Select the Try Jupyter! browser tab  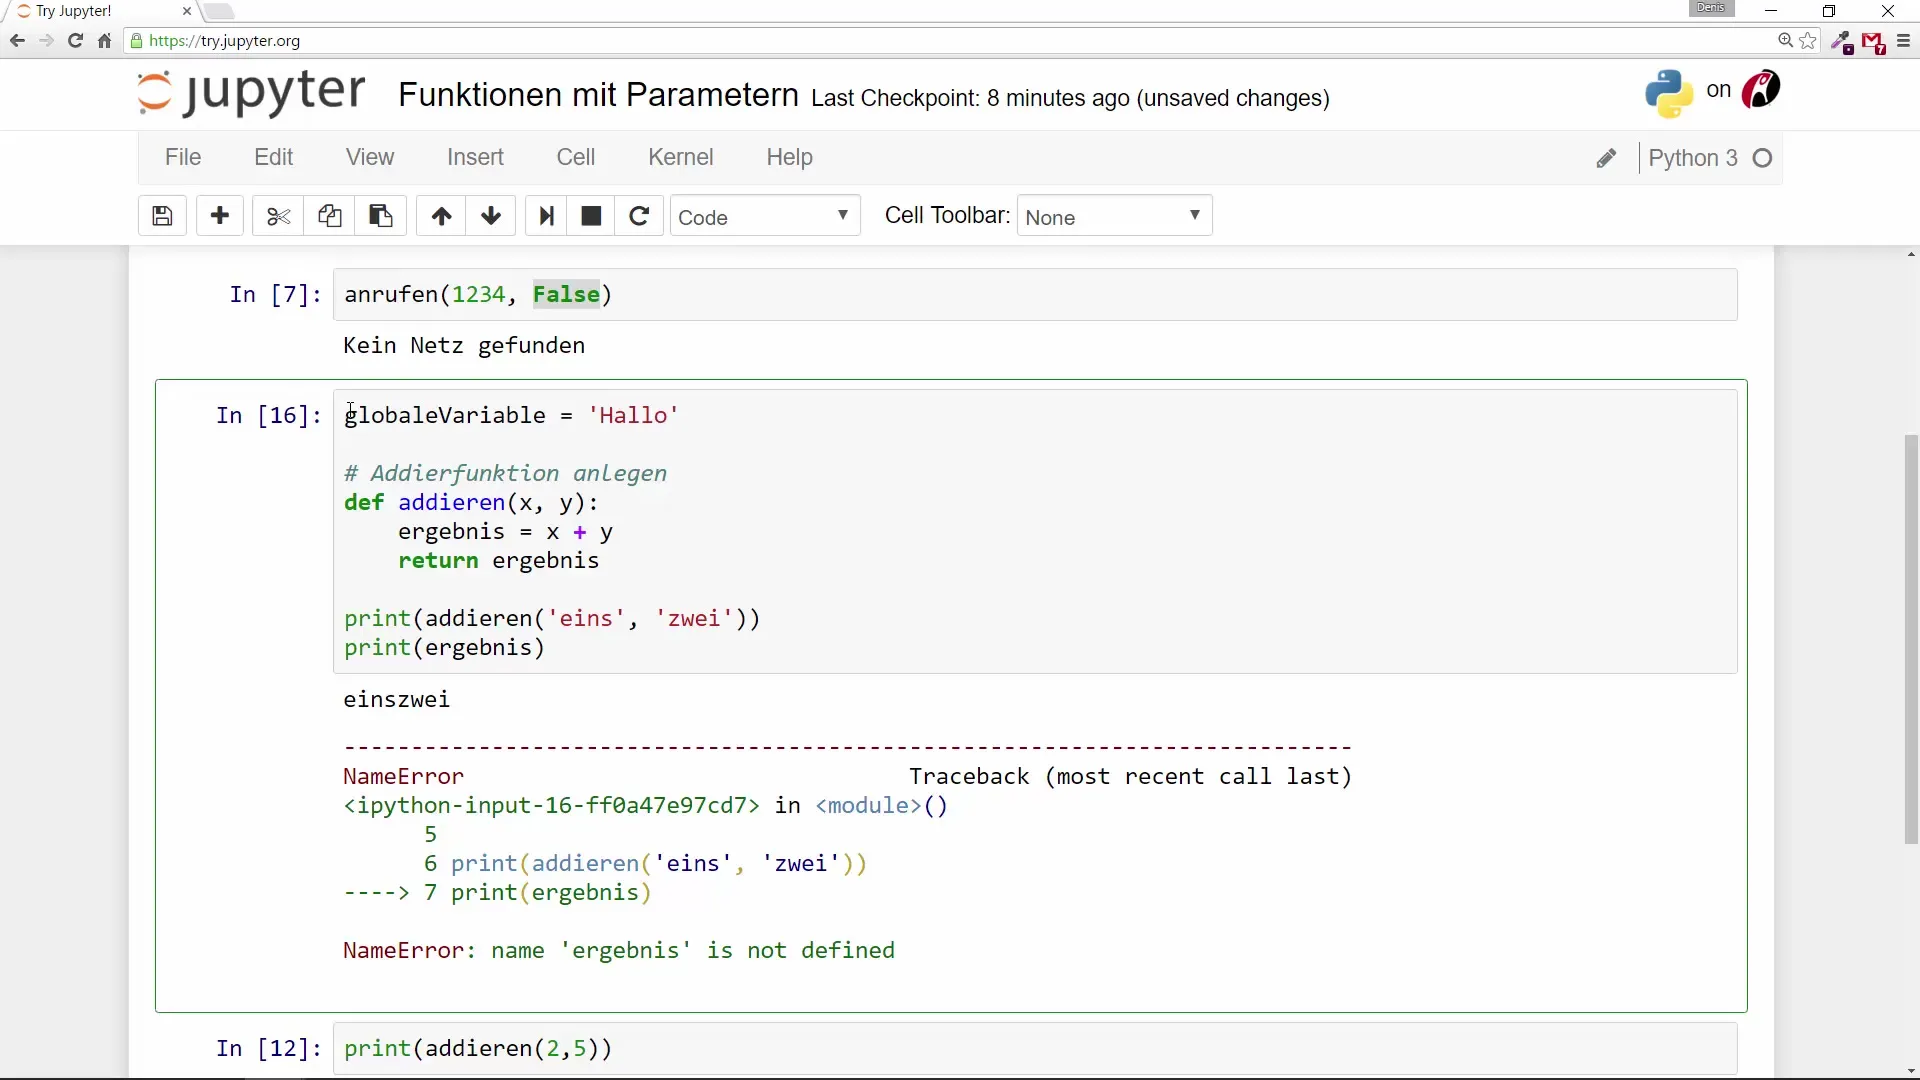pyautogui.click(x=100, y=11)
